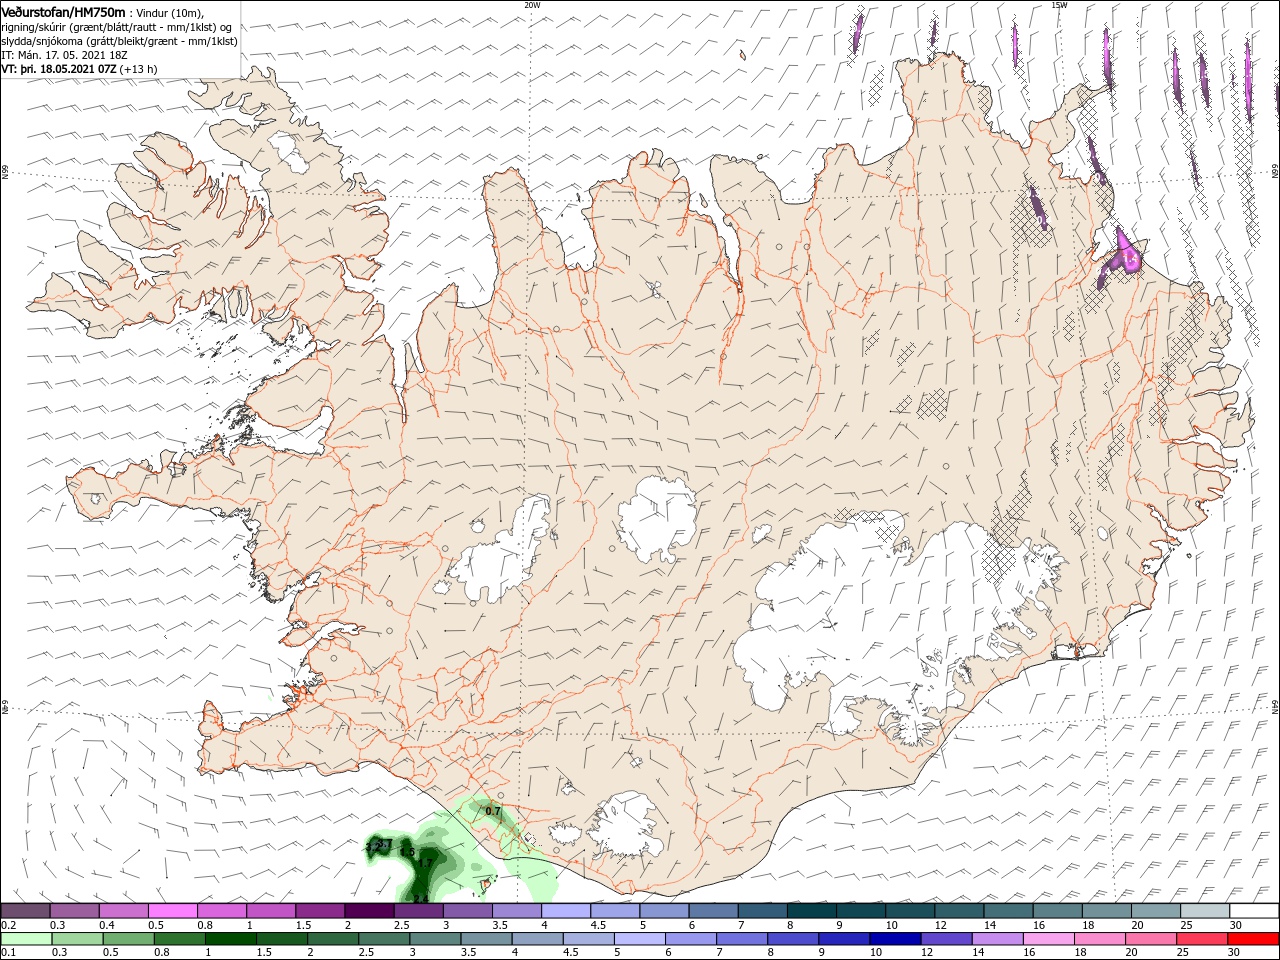Click the 0.1 label in lower legend row
The height and width of the screenshot is (960, 1280).
click(6, 953)
